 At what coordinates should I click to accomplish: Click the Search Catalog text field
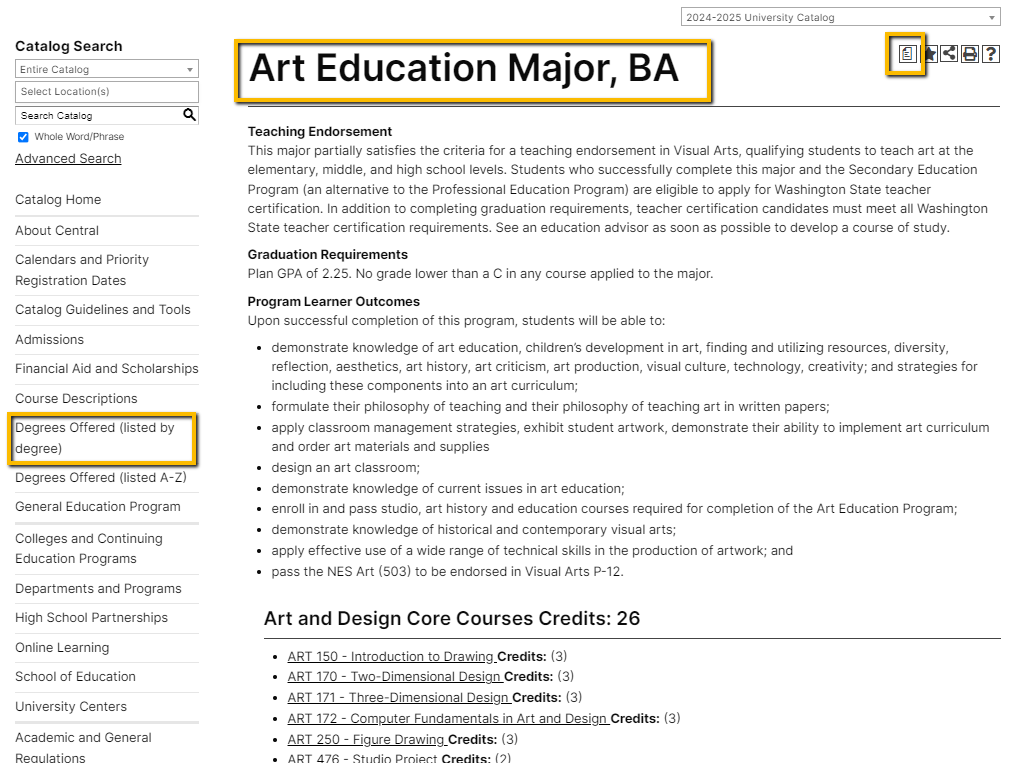pyautogui.click(x=98, y=116)
